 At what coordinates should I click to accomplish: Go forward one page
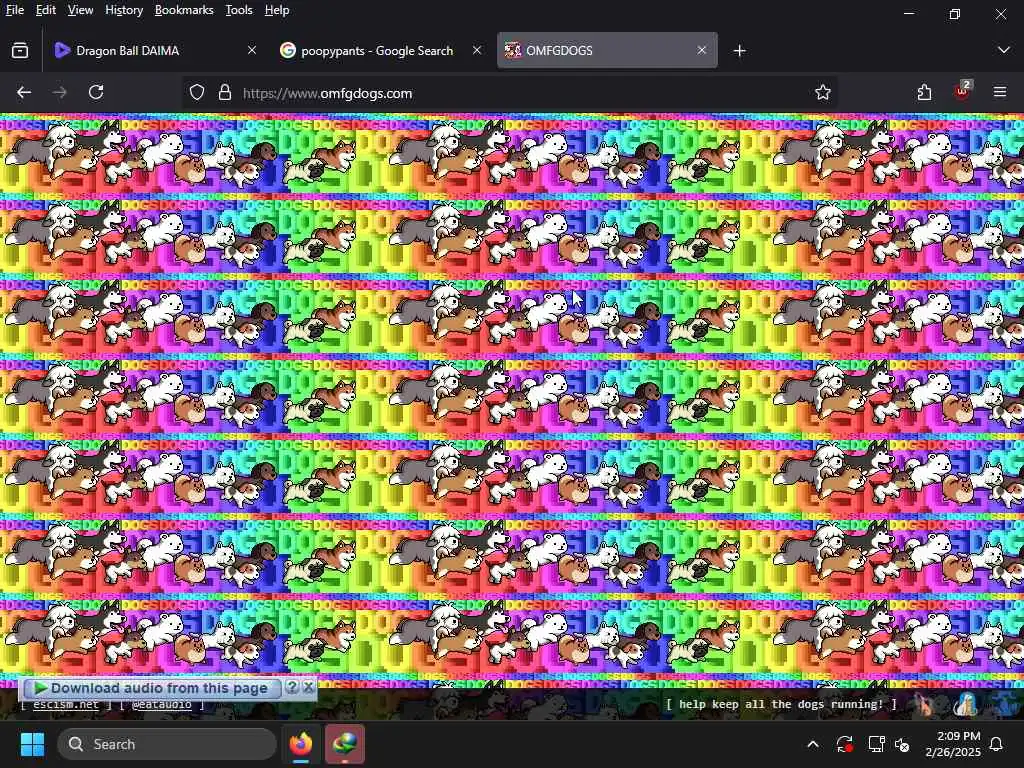[x=59, y=93]
